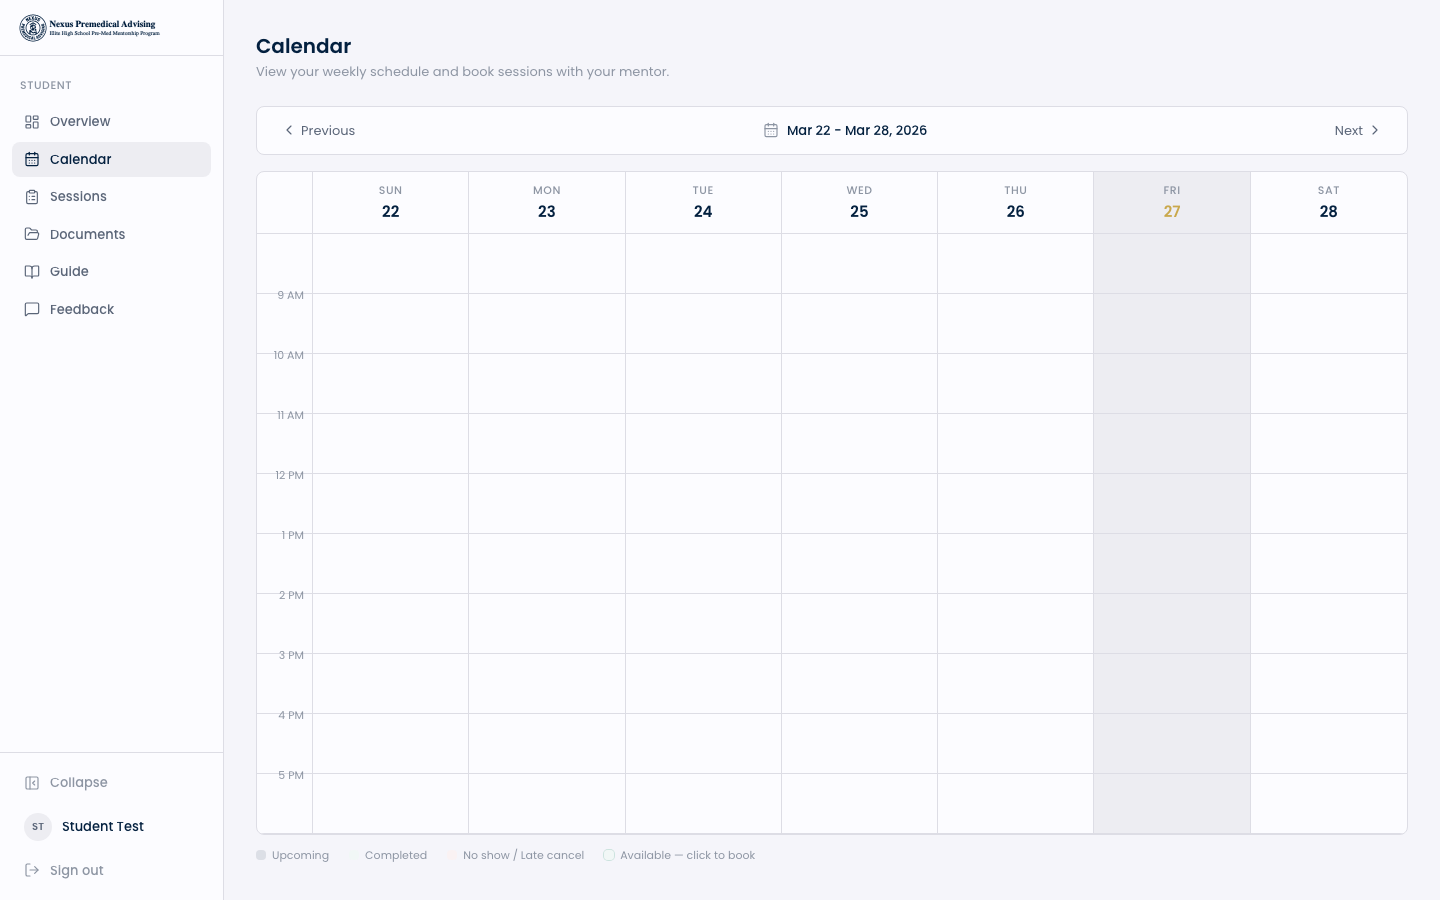This screenshot has width=1440, height=900.
Task: Click the Mar 22 - Mar 28, 2026 date label
Action: [x=857, y=131]
